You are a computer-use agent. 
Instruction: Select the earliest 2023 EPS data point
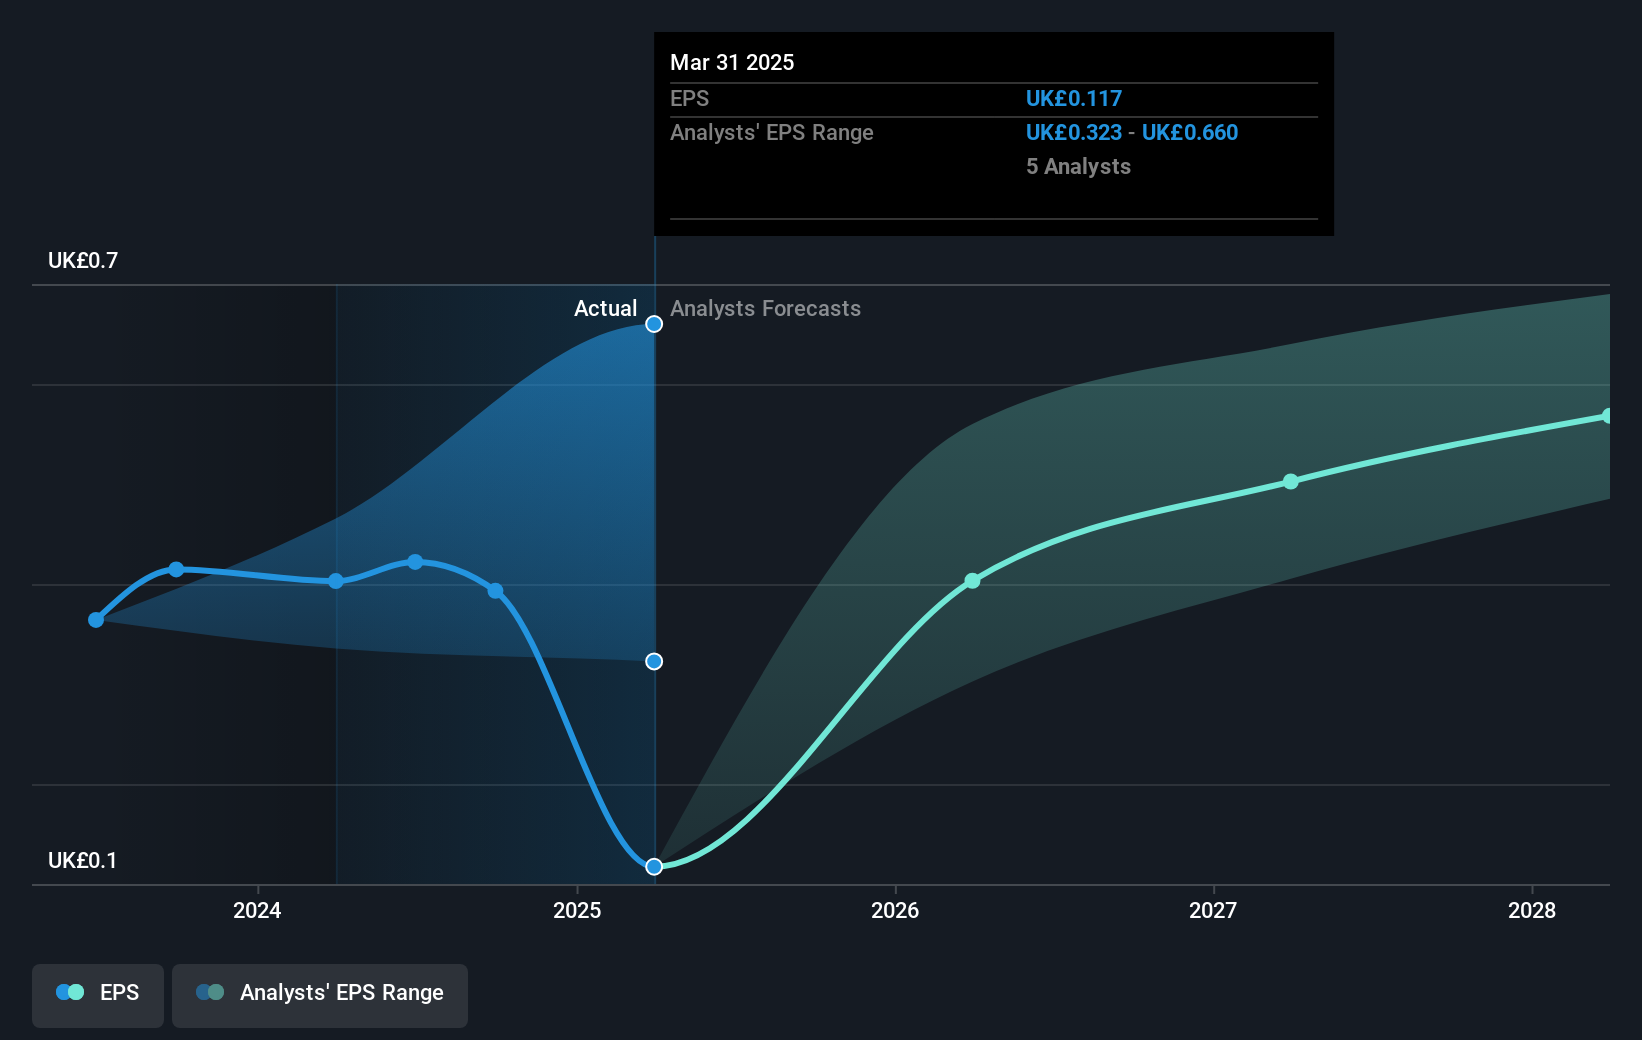pos(96,620)
